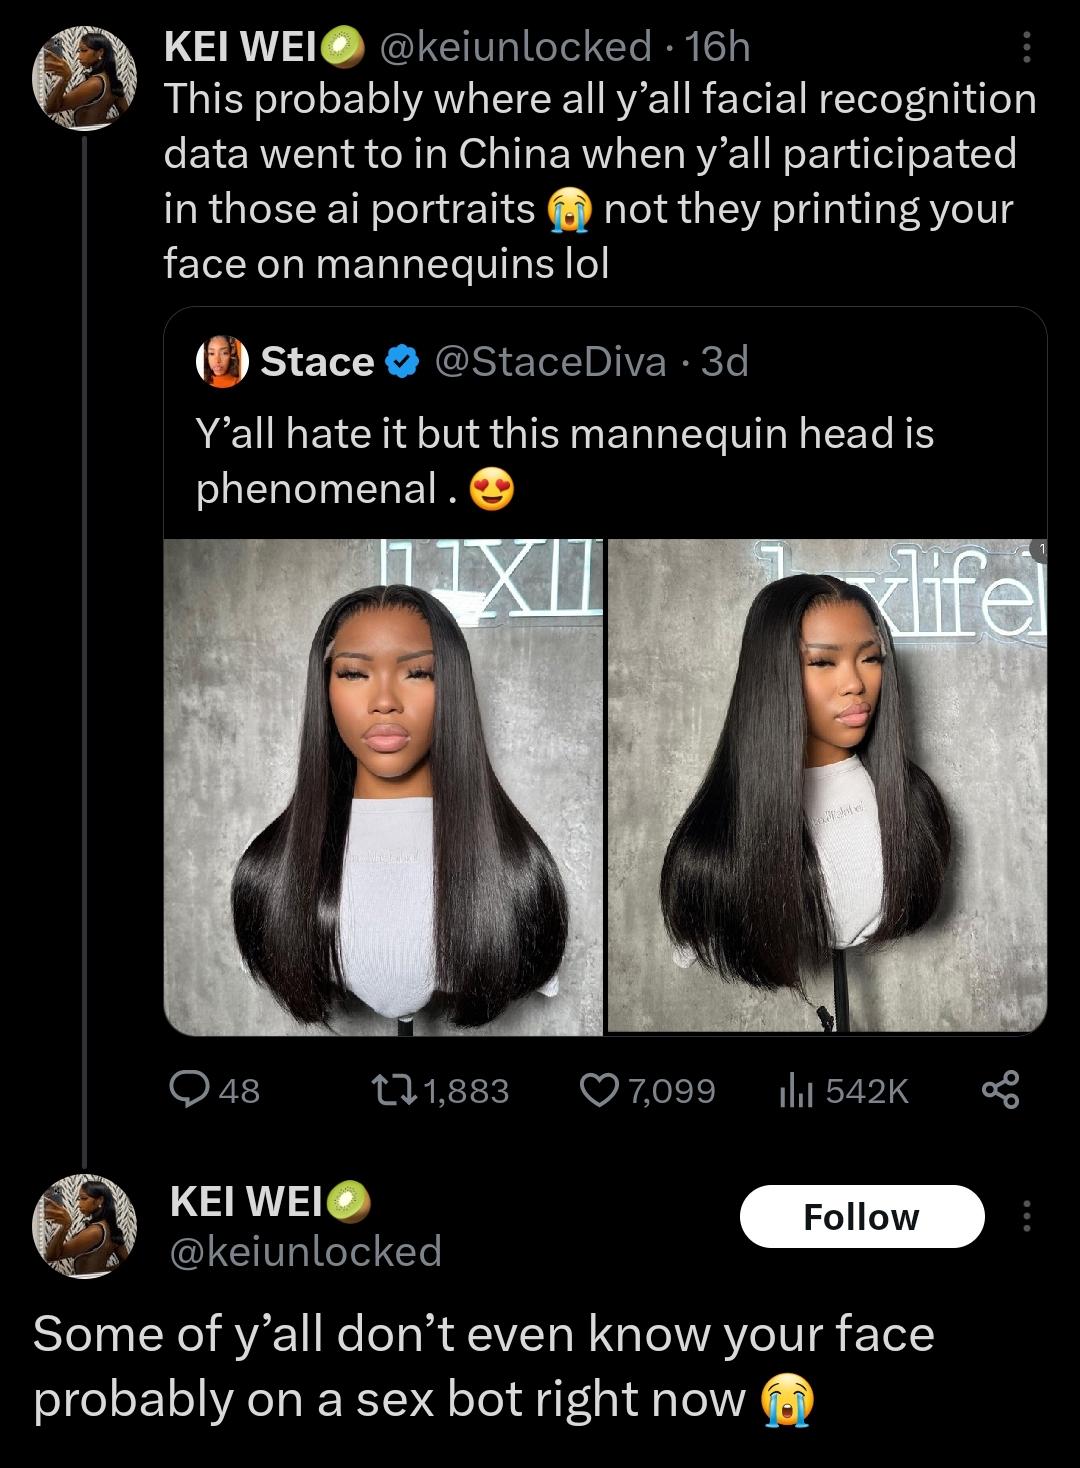Like the tweet with heart icon
Image resolution: width=1080 pixels, height=1468 pixels.
coord(600,1089)
